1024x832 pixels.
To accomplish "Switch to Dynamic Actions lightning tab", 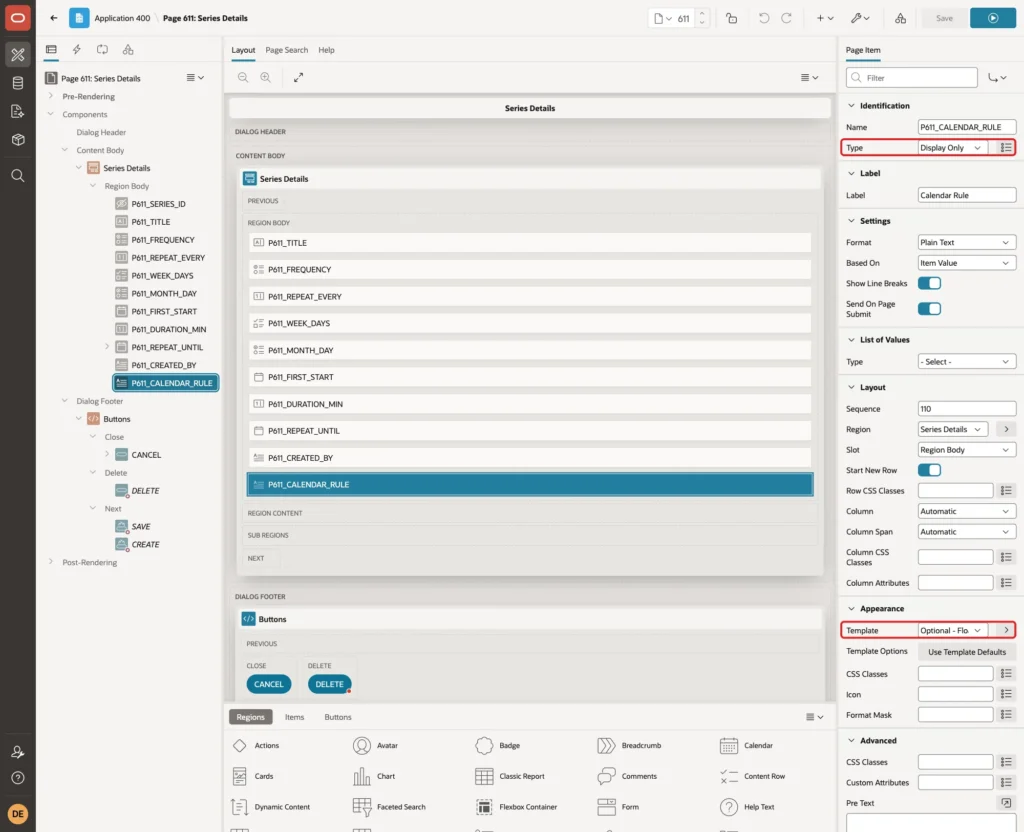I will 76,50.
